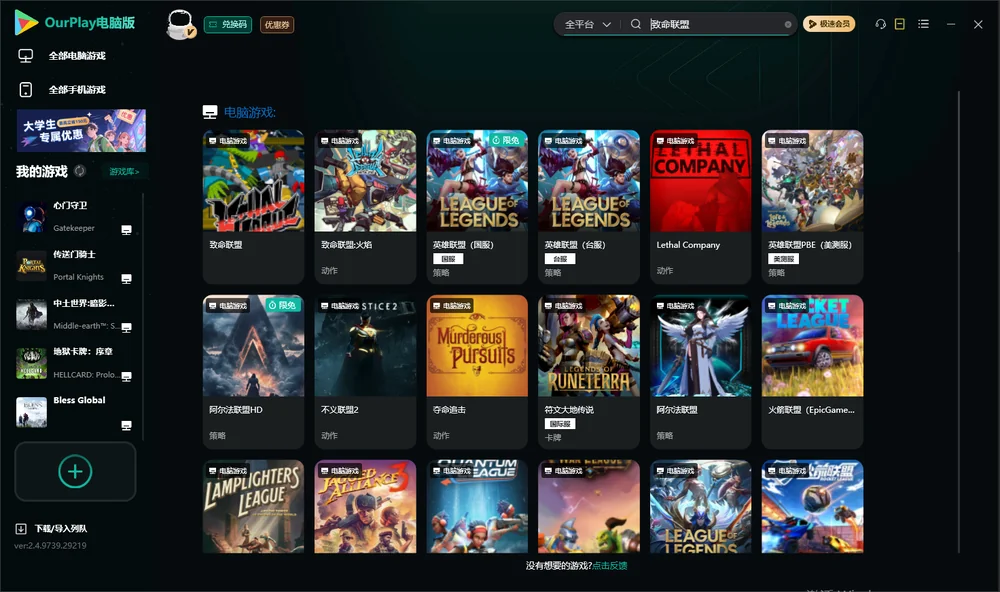Click the yellow bookmark panel icon
The height and width of the screenshot is (592, 1000).
900,24
